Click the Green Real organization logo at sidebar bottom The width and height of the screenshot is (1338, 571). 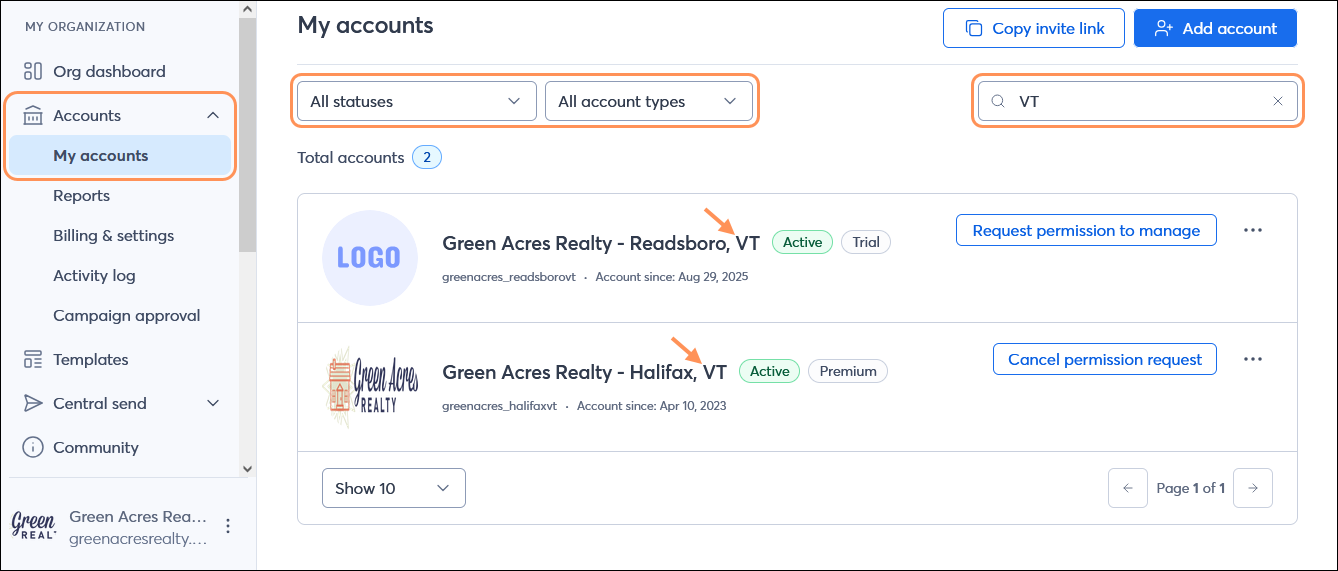33,526
